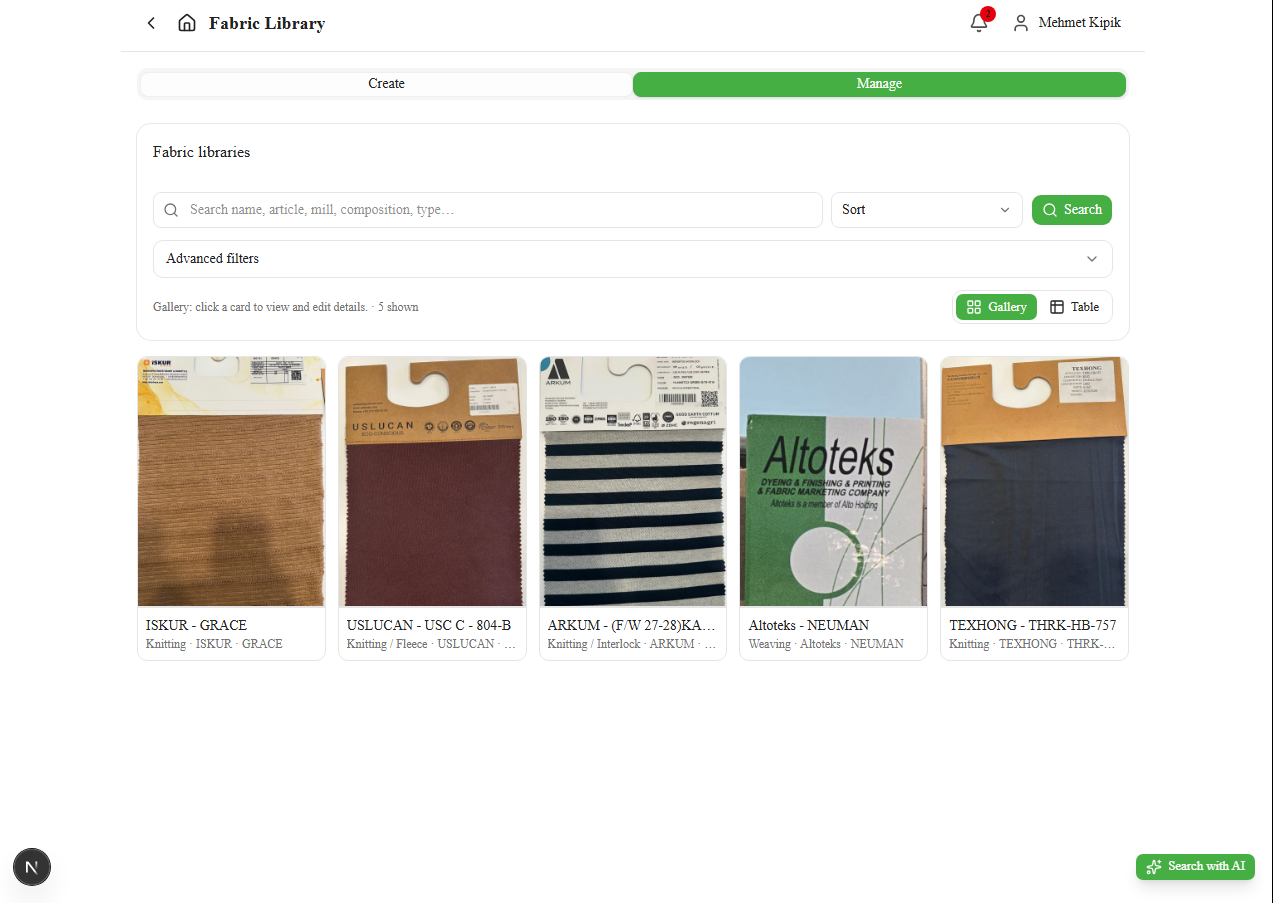Switch to the Create tab
The image size is (1273, 903).
(x=386, y=84)
